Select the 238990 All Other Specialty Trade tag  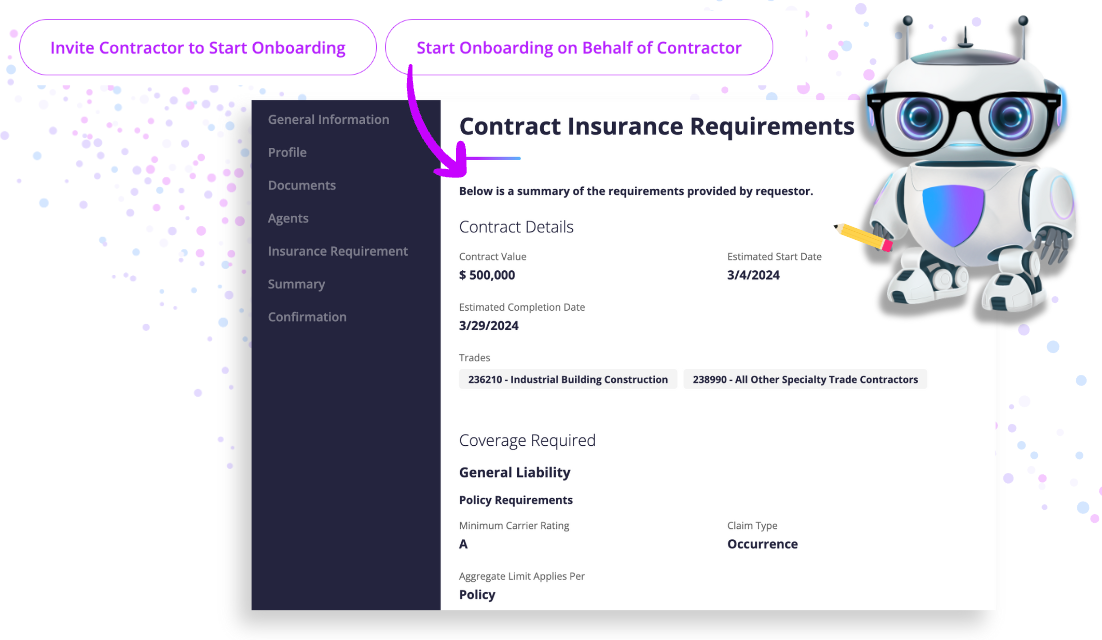coord(805,380)
